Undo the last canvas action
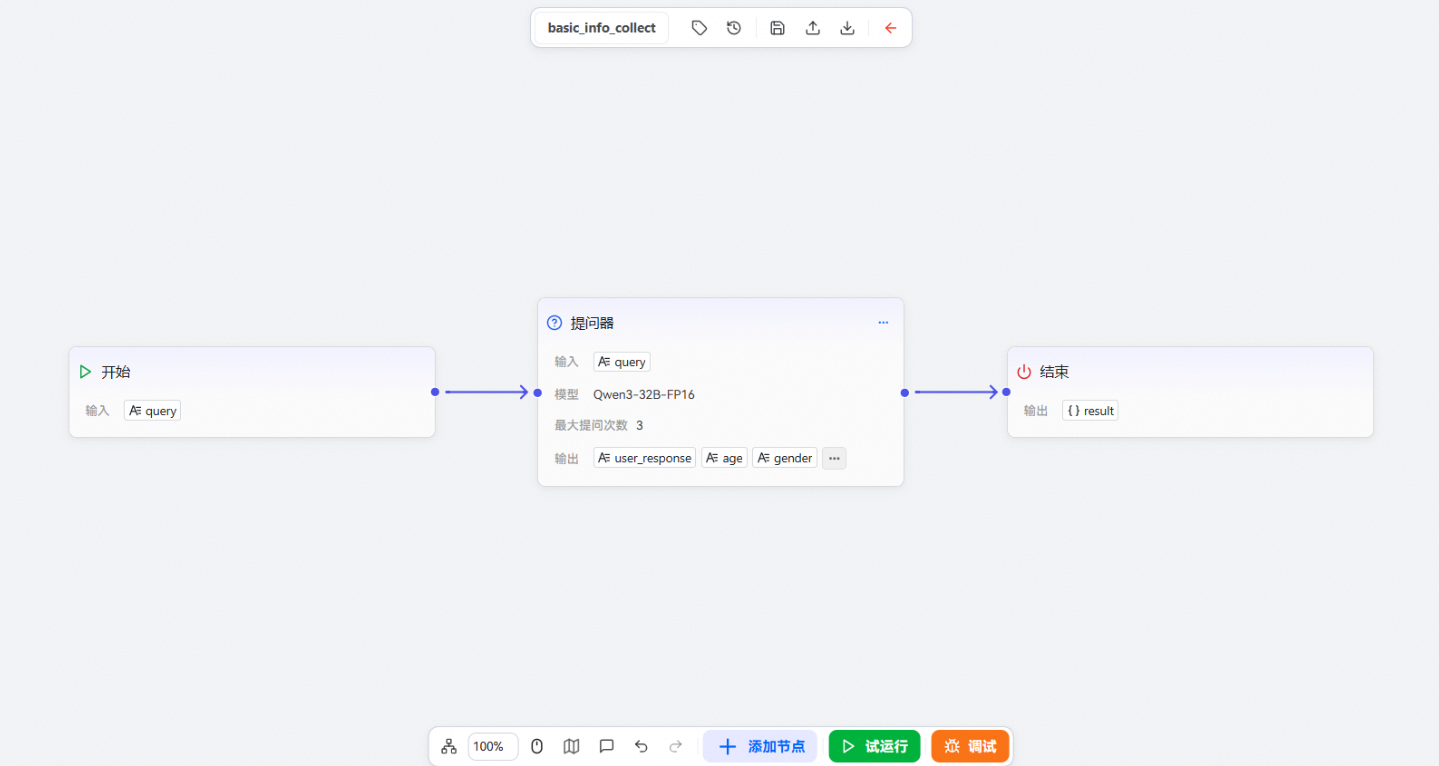This screenshot has height=766, width=1439. (x=641, y=746)
